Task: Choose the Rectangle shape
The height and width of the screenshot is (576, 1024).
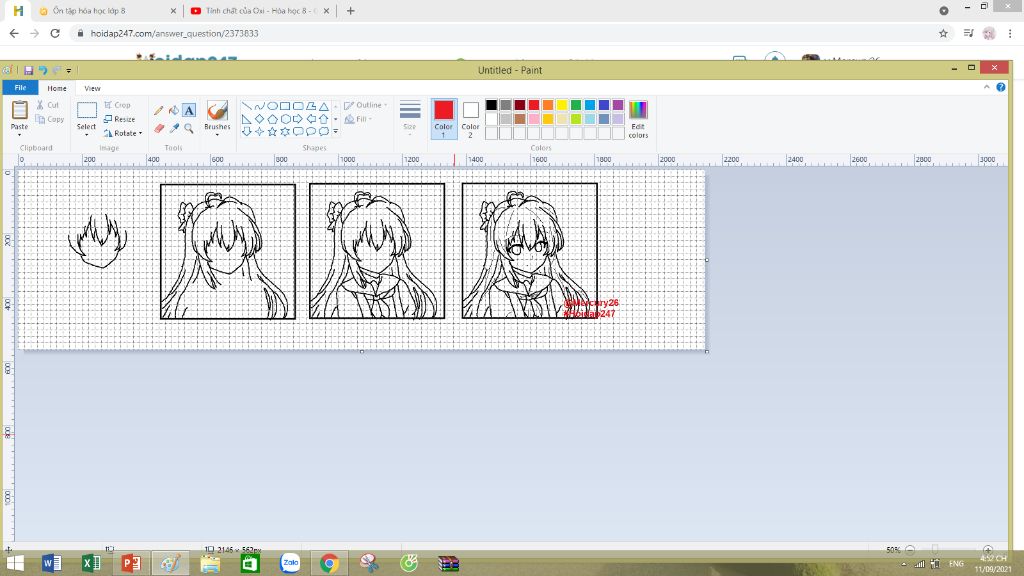Action: point(285,106)
